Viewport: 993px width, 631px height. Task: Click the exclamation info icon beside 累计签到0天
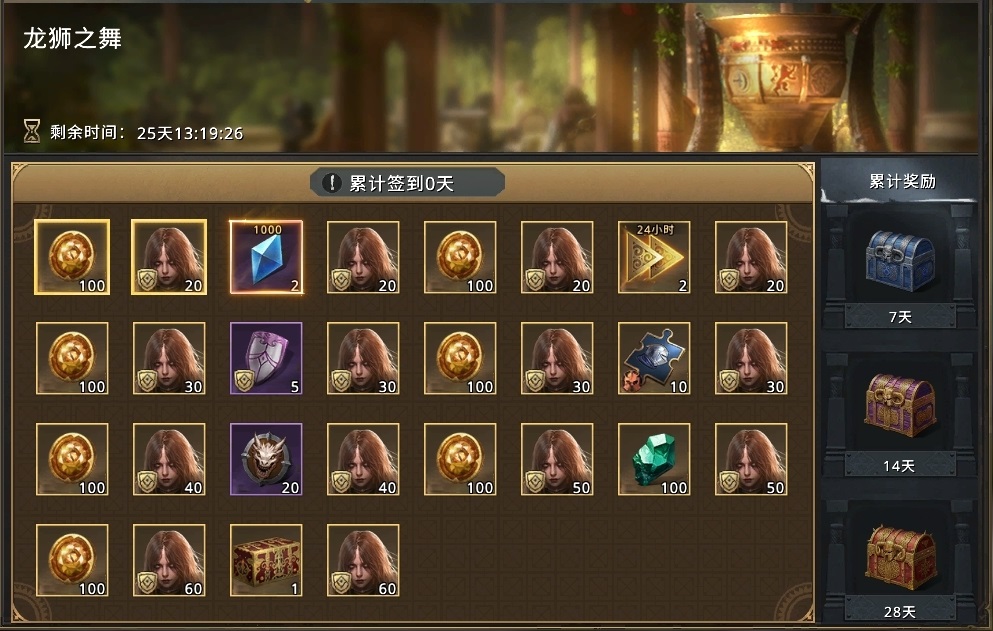click(x=331, y=183)
